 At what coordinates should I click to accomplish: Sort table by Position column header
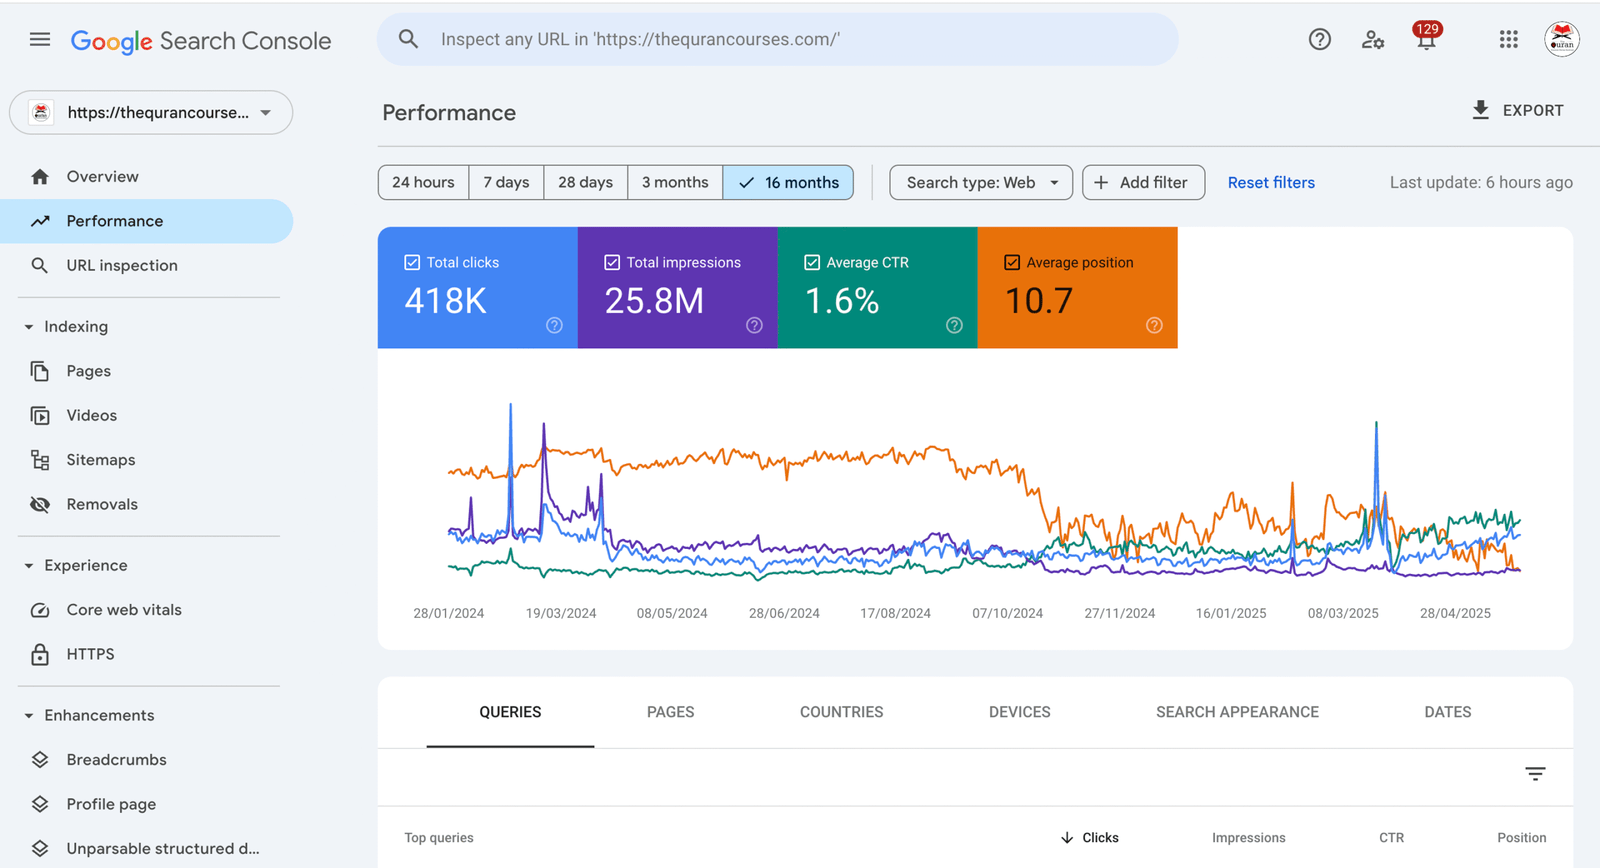click(x=1521, y=838)
